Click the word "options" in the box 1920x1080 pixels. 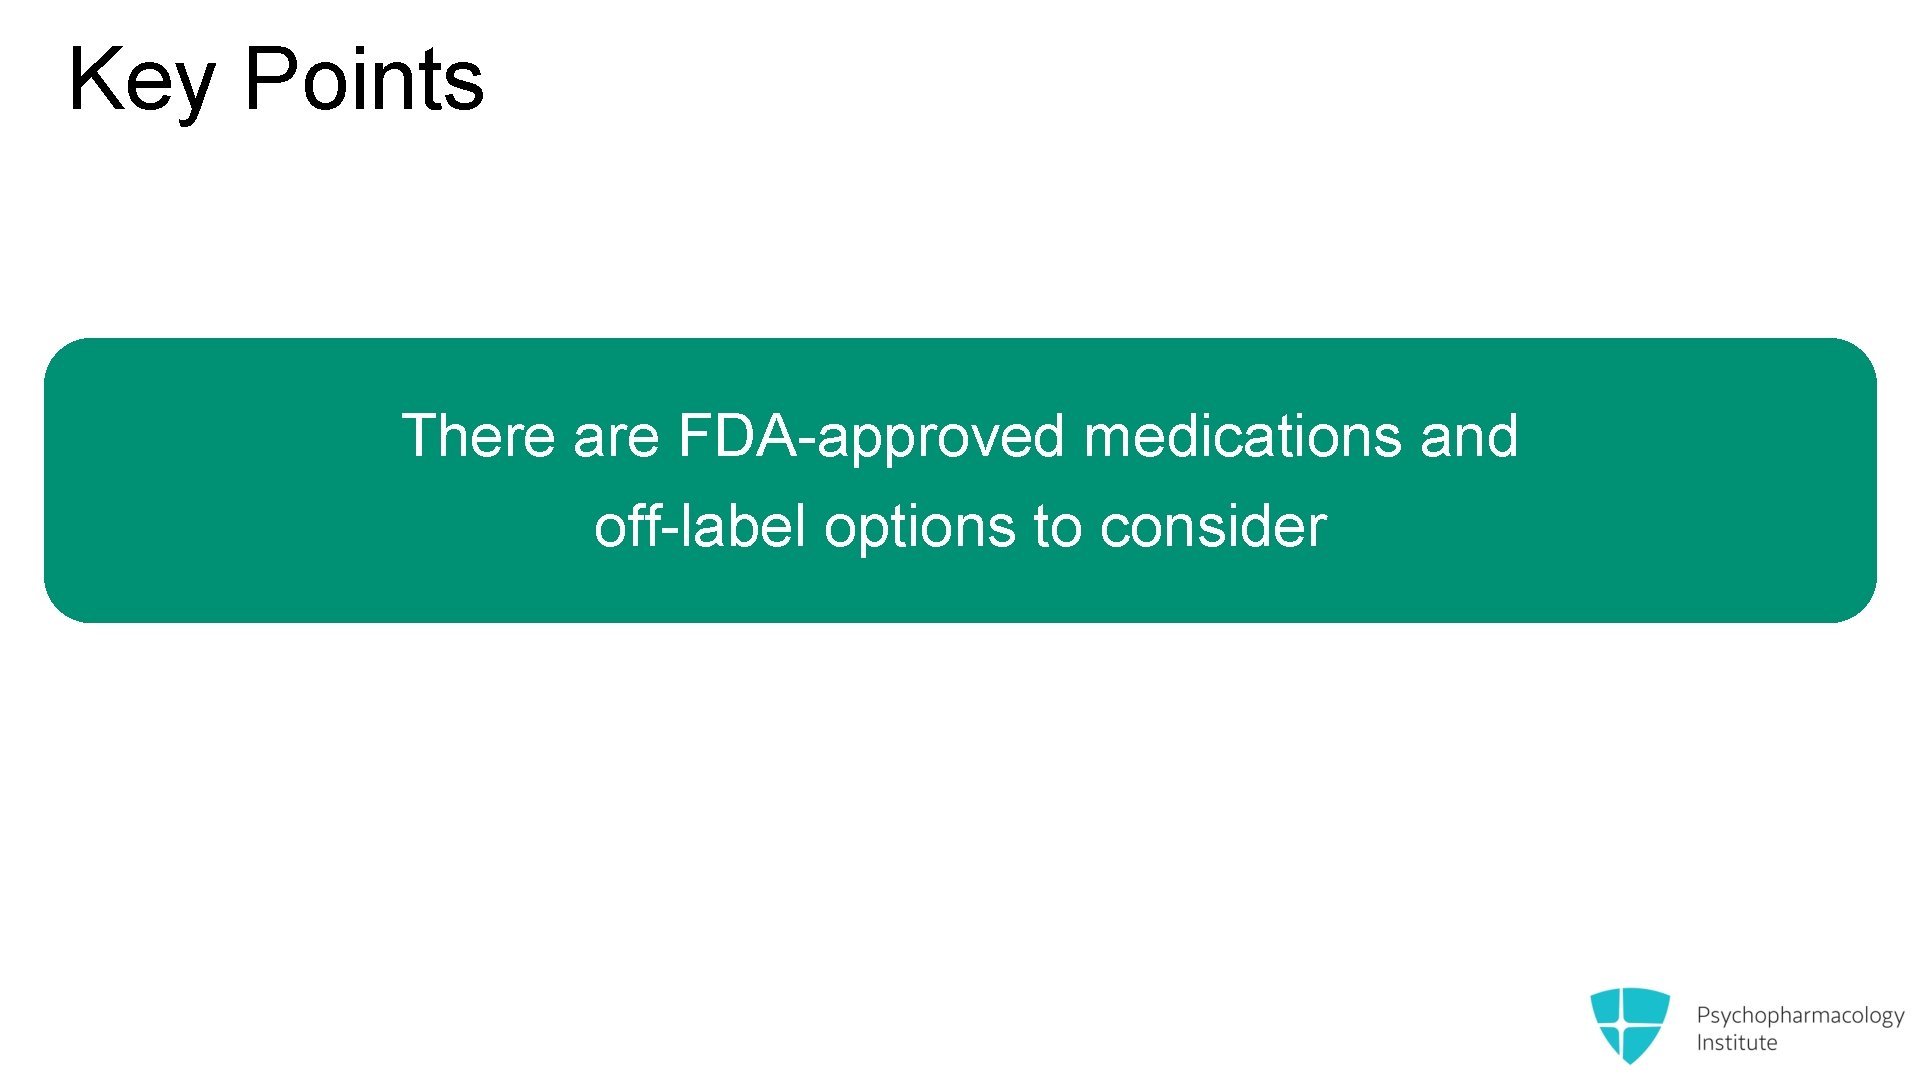(920, 528)
